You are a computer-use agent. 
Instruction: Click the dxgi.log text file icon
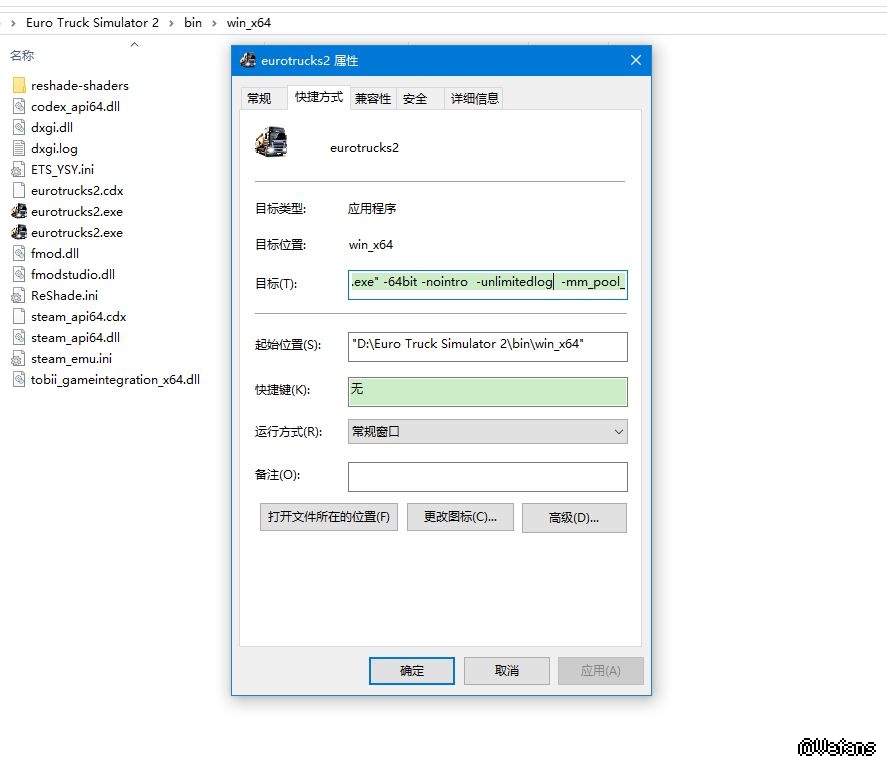coord(19,148)
